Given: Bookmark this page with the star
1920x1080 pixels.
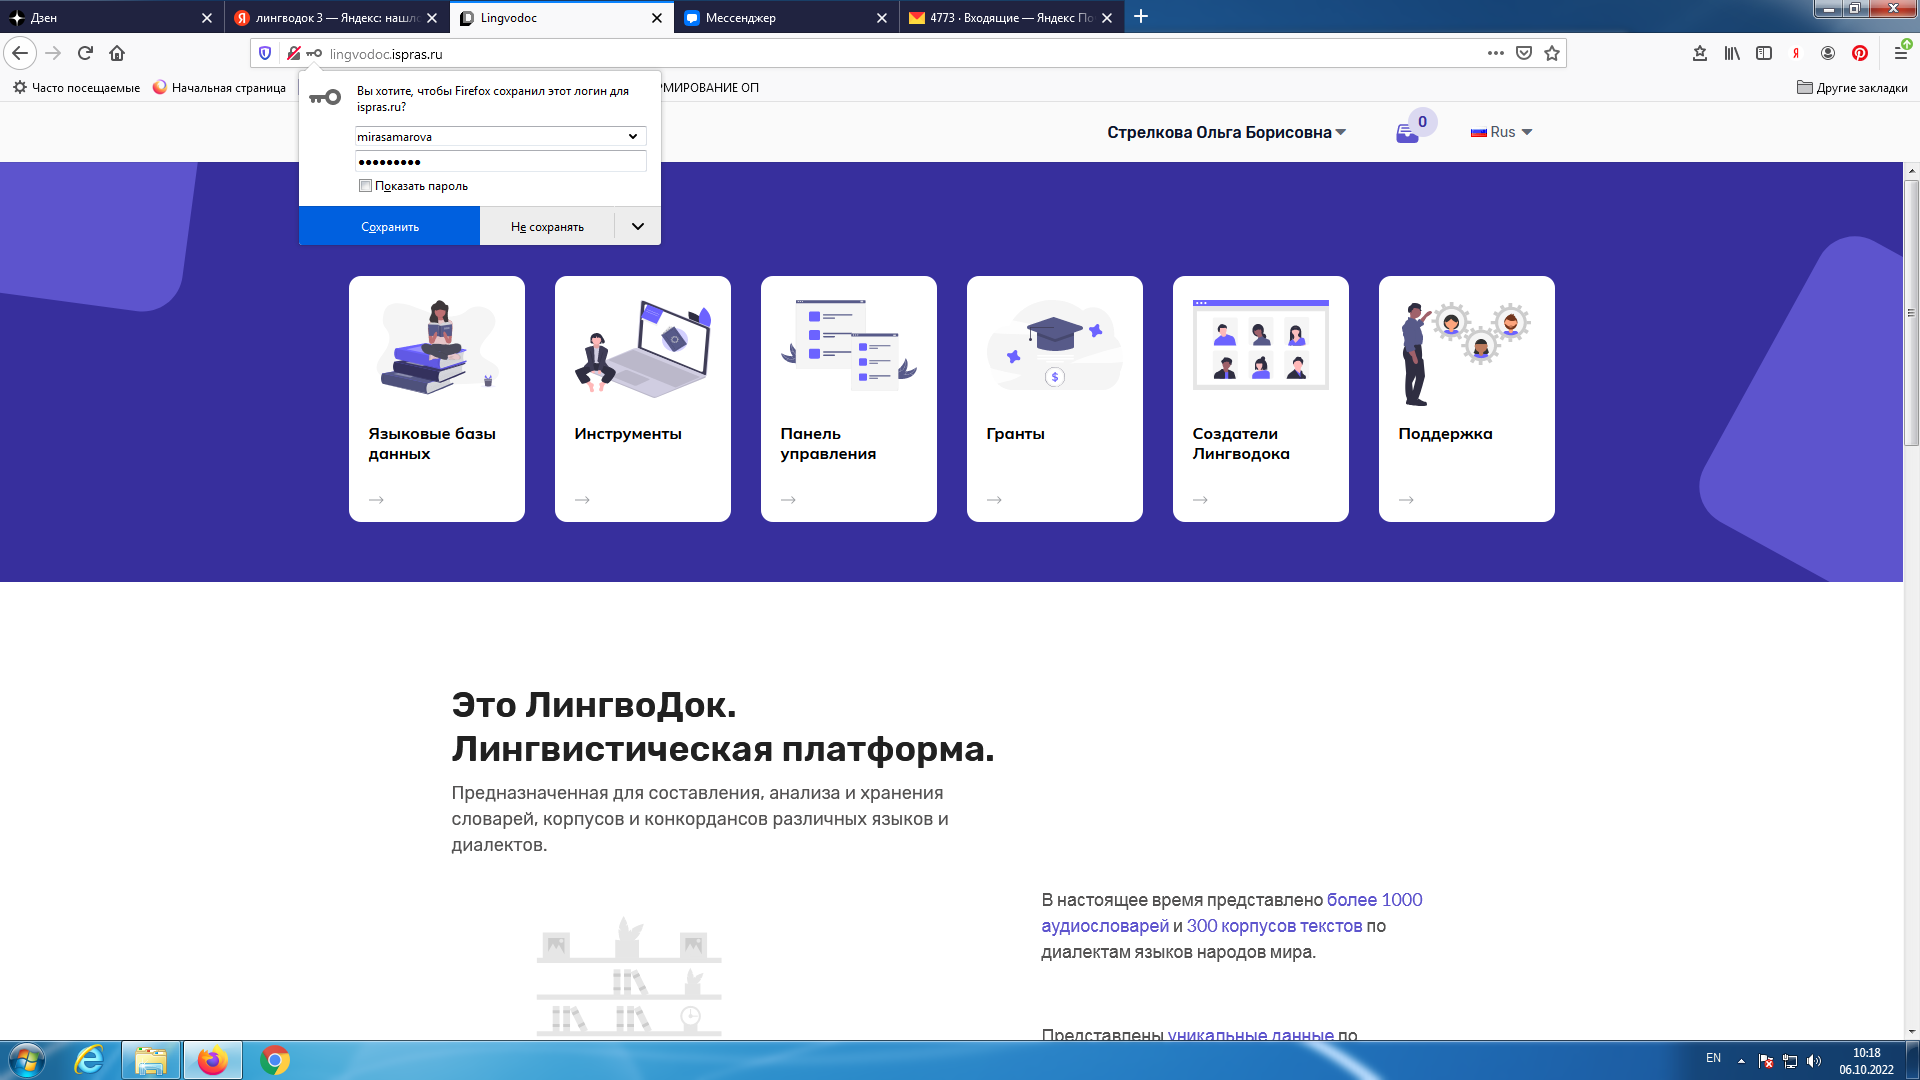Looking at the screenshot, I should (1552, 53).
